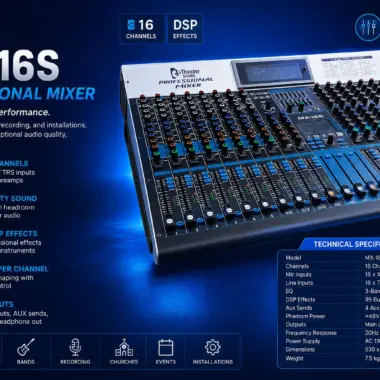Screen dimensions: 380x380
Task: Click the Mic Inputs row label
Action: coord(298,274)
